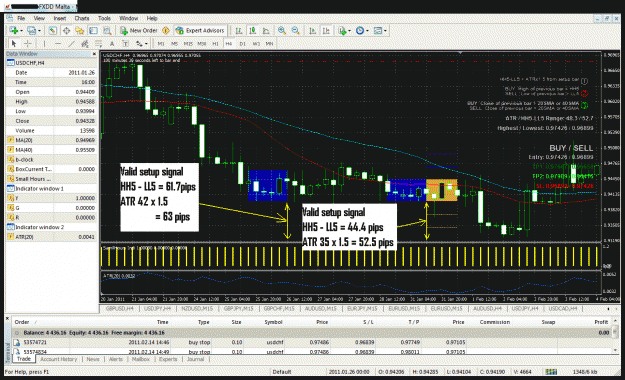Open the Tools menu

coord(104,18)
